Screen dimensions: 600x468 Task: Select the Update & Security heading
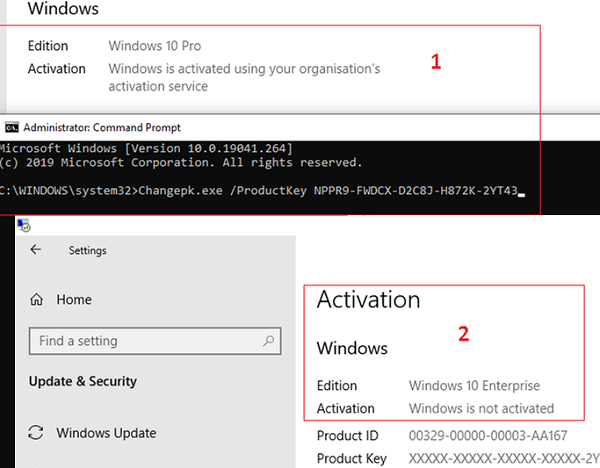83,381
